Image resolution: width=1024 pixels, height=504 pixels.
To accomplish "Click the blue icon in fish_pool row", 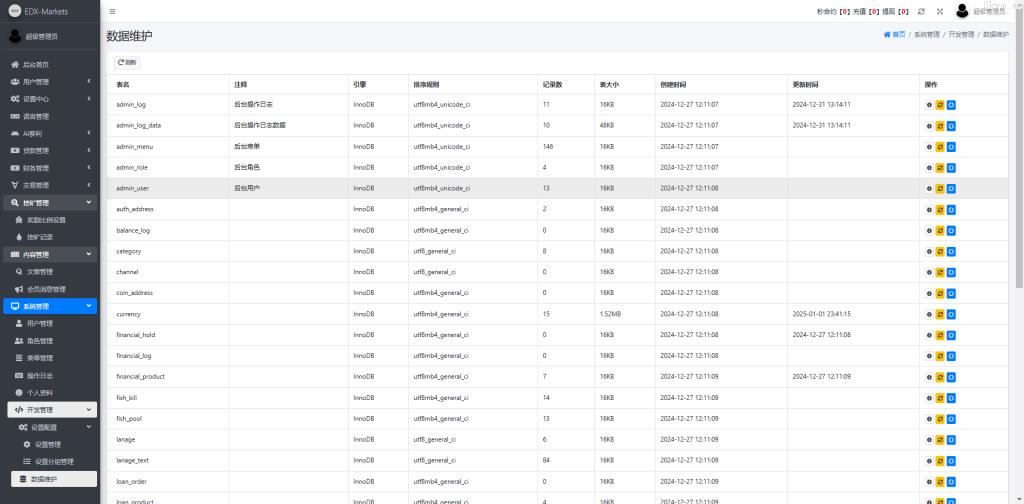I will [951, 418].
